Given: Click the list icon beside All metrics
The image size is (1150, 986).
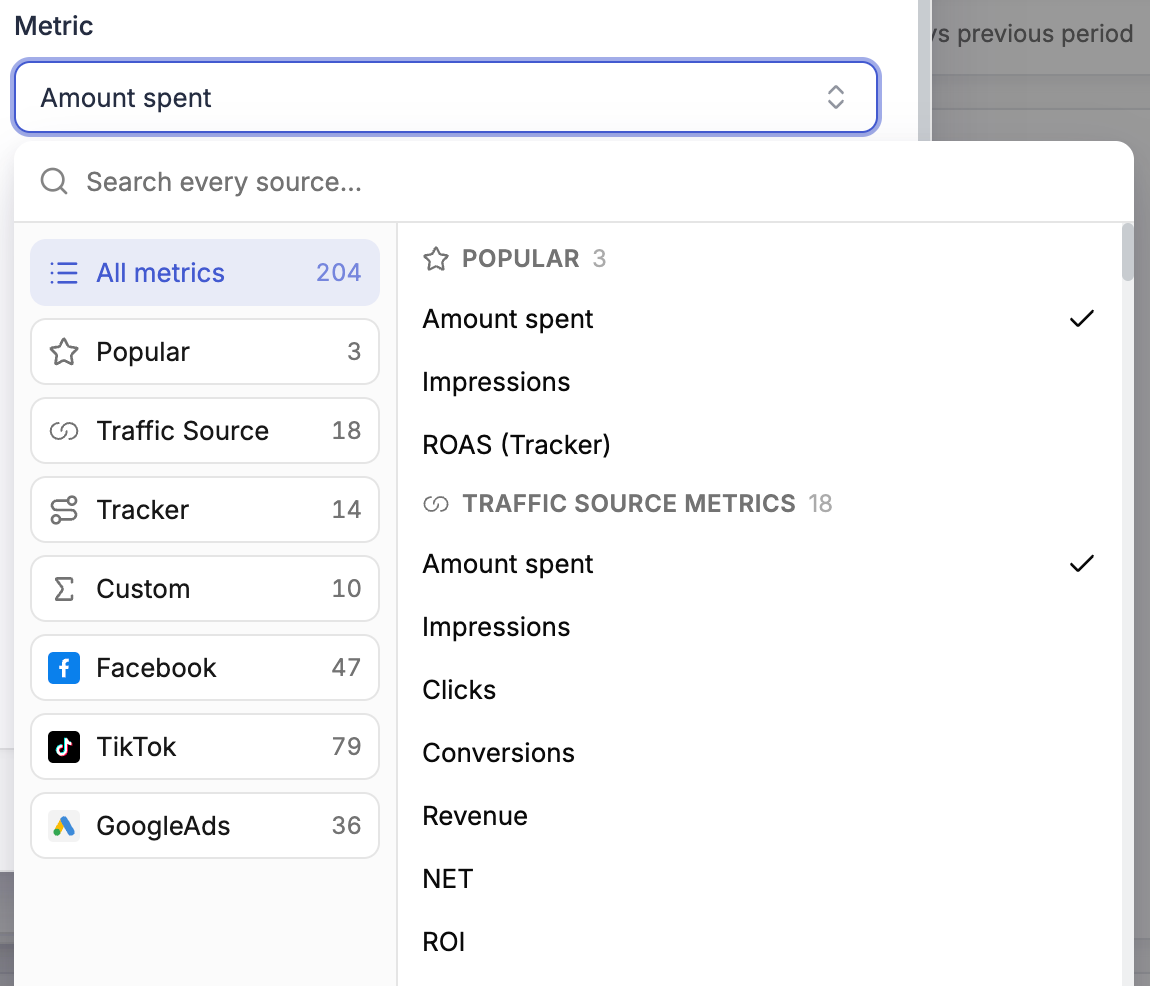Looking at the screenshot, I should click(x=64, y=273).
